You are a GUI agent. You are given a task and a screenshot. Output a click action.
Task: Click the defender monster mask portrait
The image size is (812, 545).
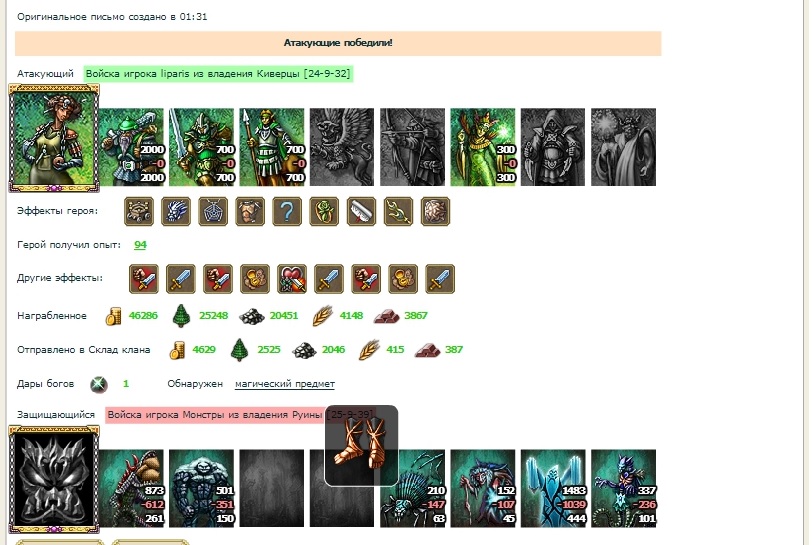(x=54, y=479)
